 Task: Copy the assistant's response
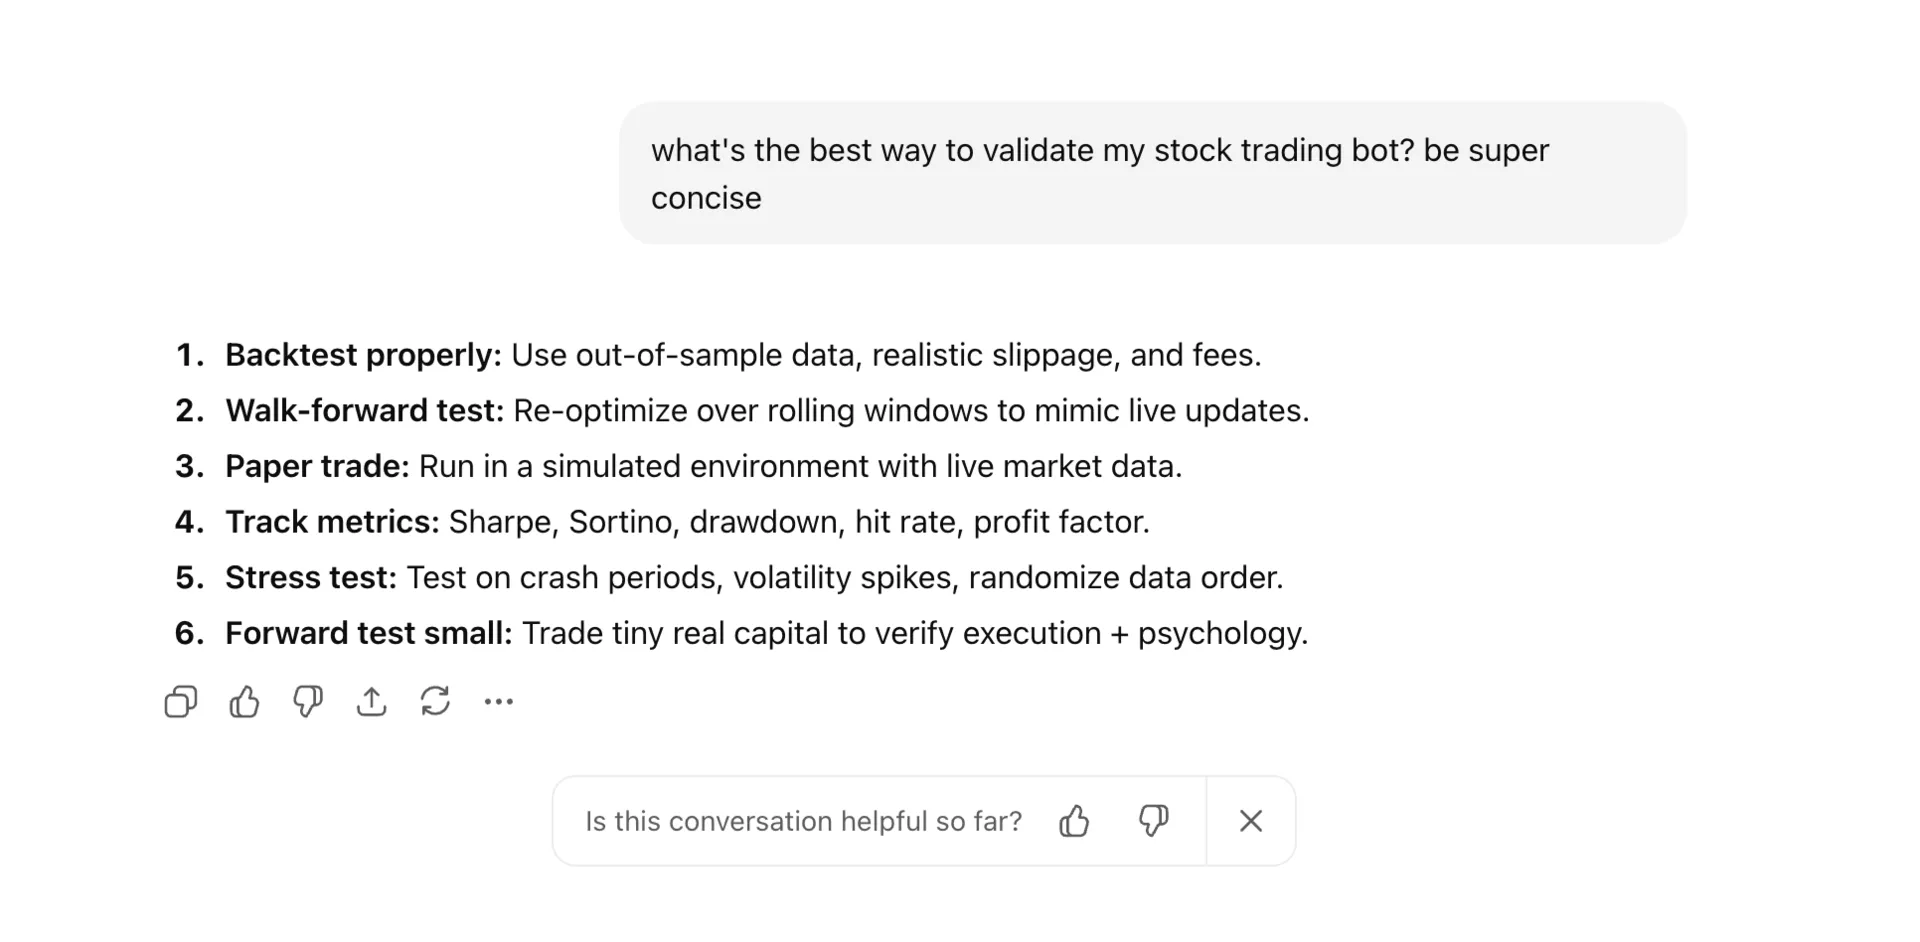coord(180,701)
